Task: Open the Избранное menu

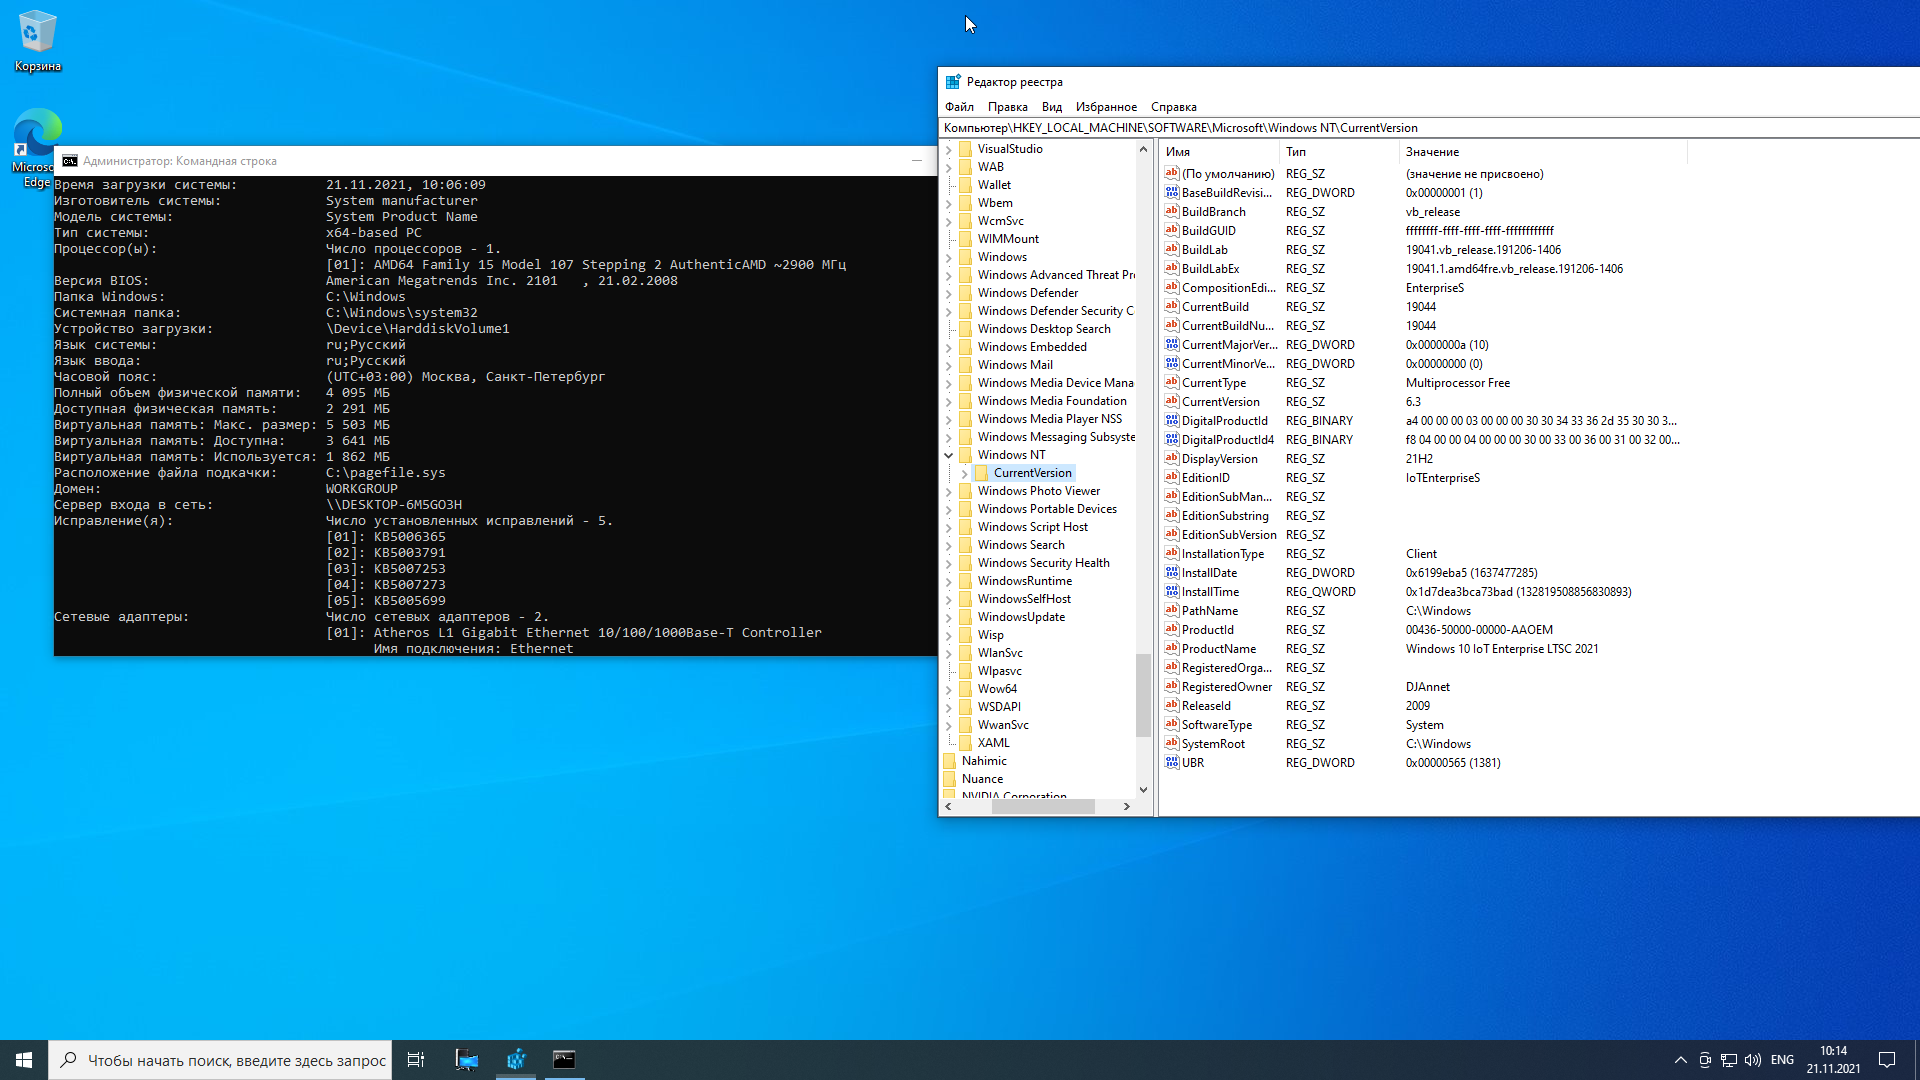Action: point(1105,107)
